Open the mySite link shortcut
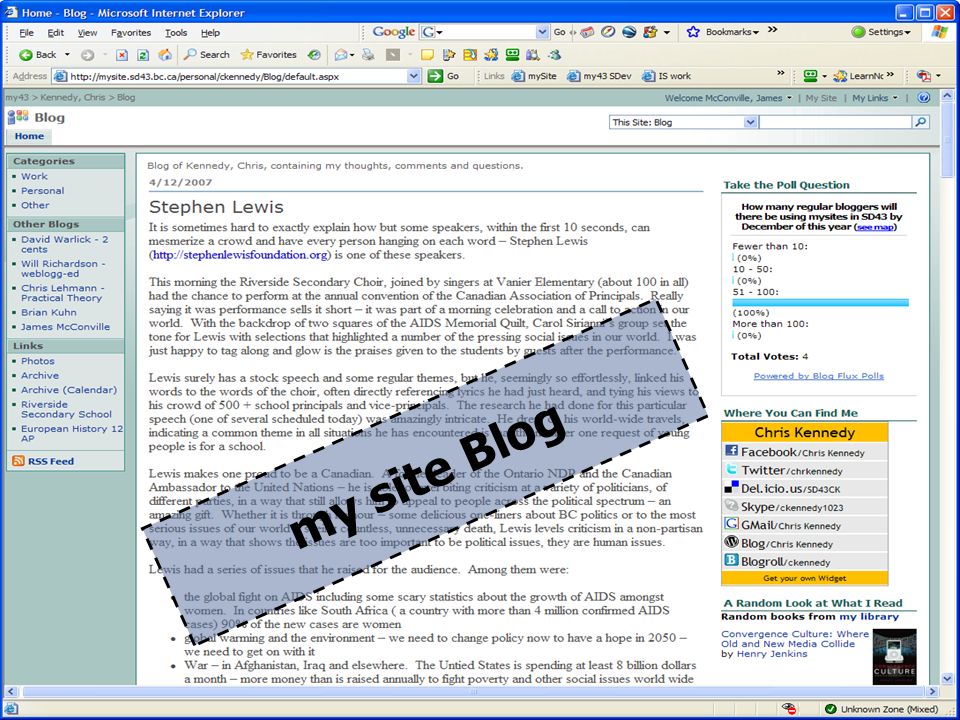Screen dimensions: 960x720 534,76
